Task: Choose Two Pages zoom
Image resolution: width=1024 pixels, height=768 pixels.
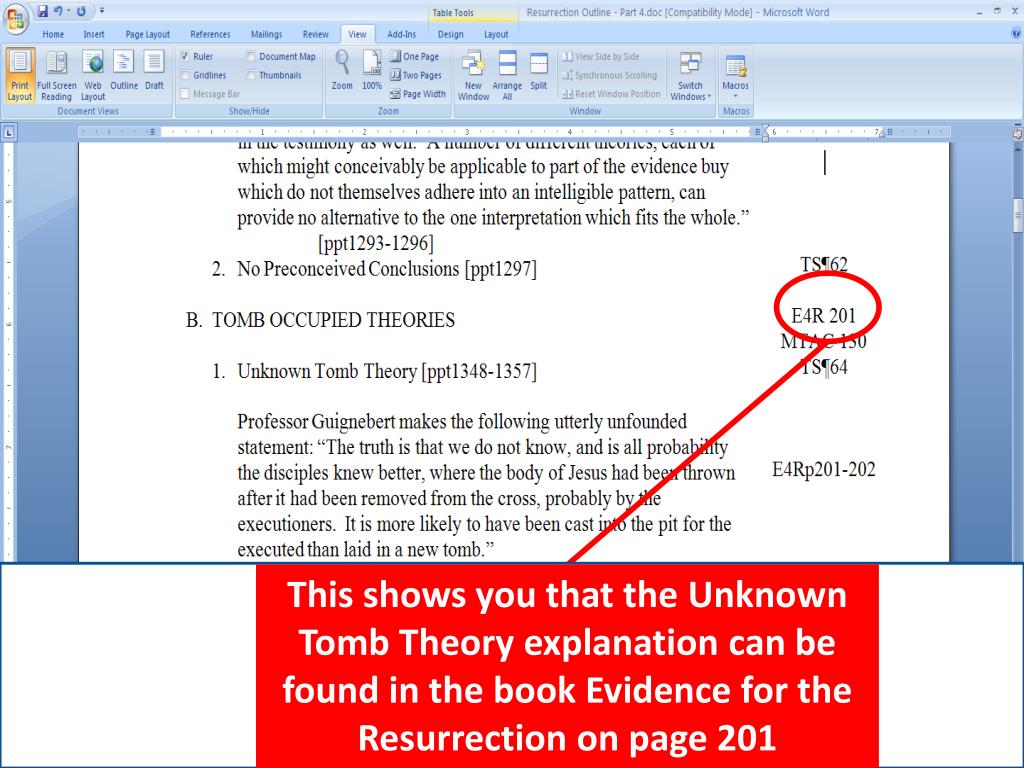Action: [416, 75]
